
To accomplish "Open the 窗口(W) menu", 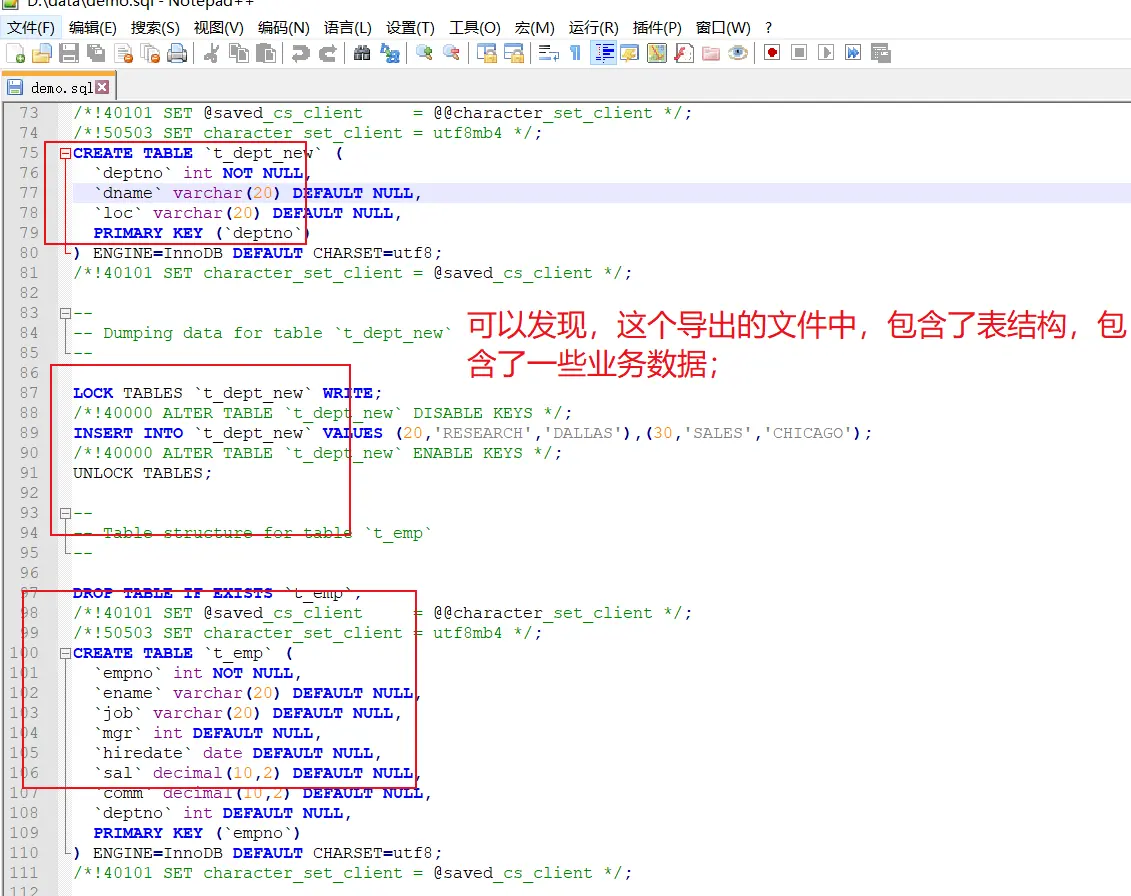I will click(723, 28).
